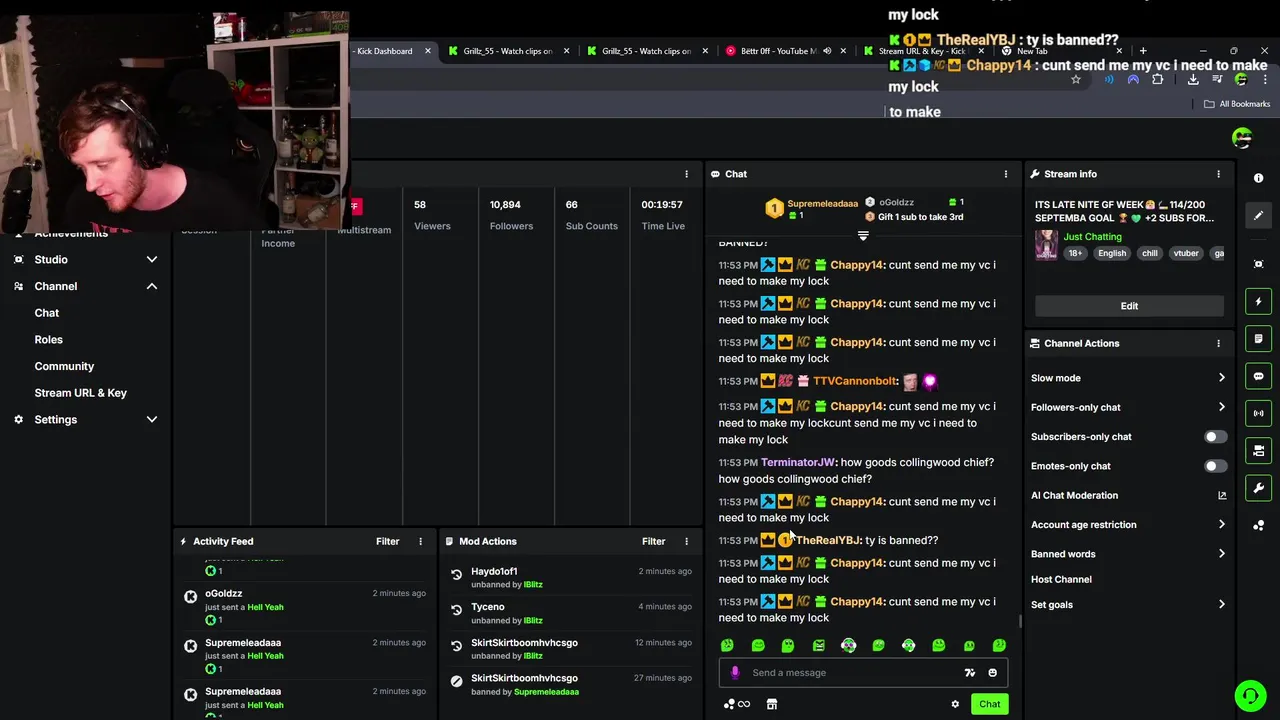Viewport: 1280px width, 720px height.
Task: Open Chat panel three-dot menu
Action: point(1006,174)
